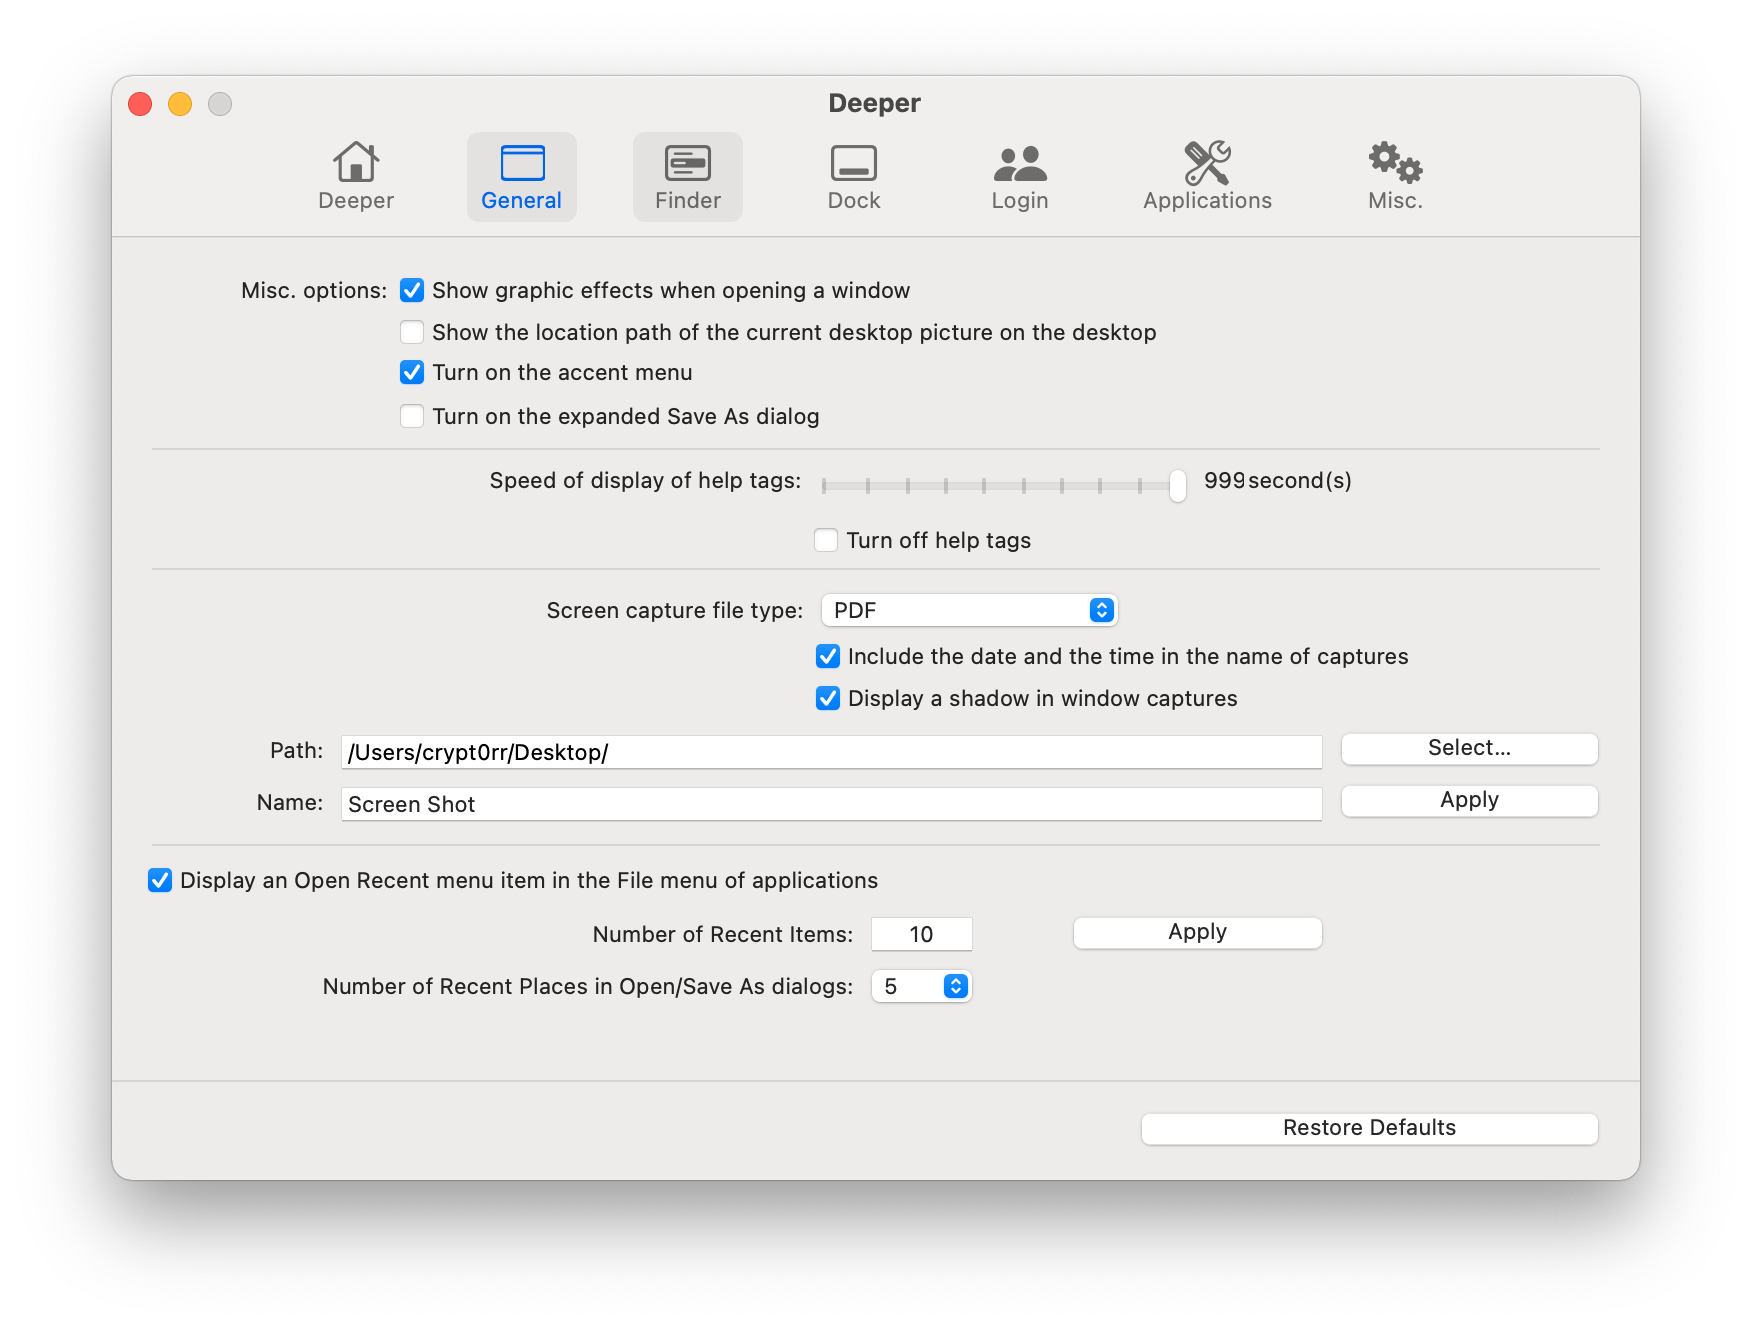Click the yellow minimize window button
The width and height of the screenshot is (1752, 1328).
pyautogui.click(x=180, y=104)
